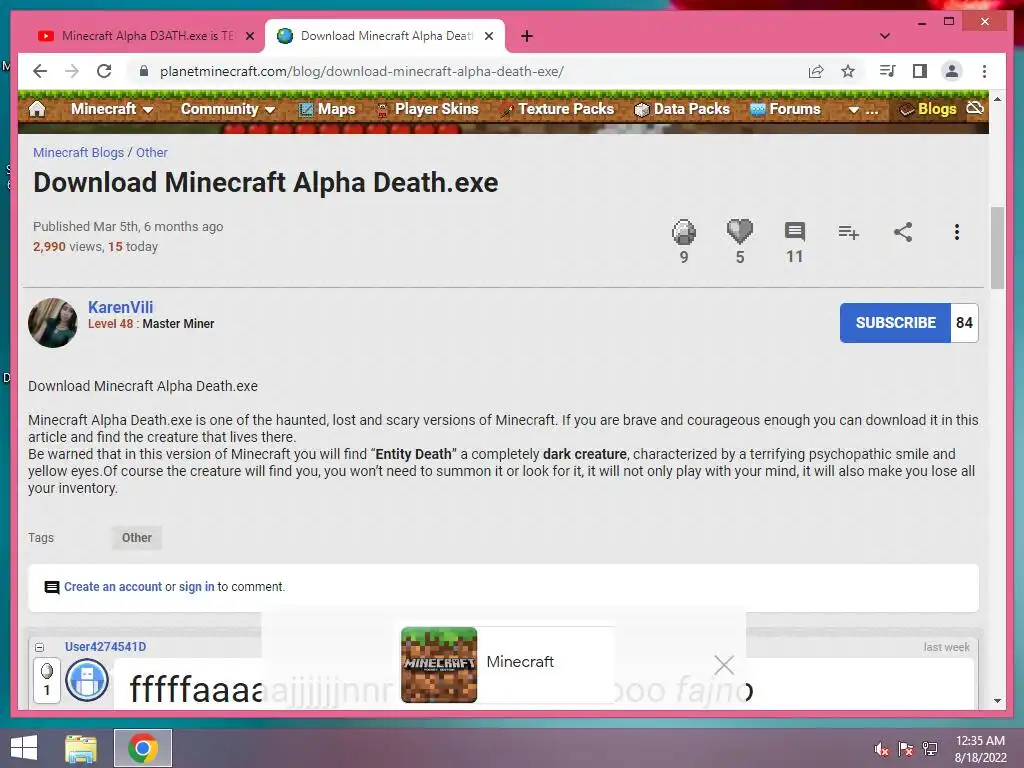The width and height of the screenshot is (1024, 768).
Task: Open File Explorer from the taskbar
Action: [x=81, y=748]
